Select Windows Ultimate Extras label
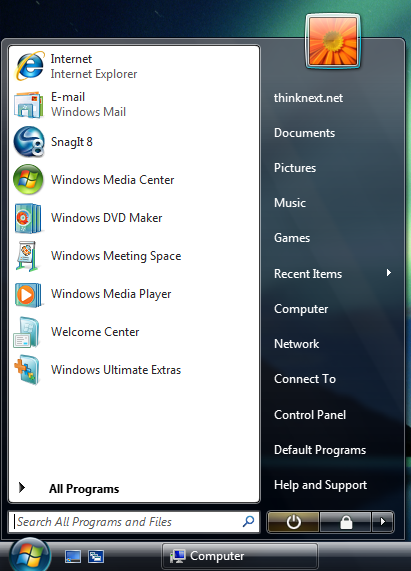The height and width of the screenshot is (571, 411). [116, 370]
